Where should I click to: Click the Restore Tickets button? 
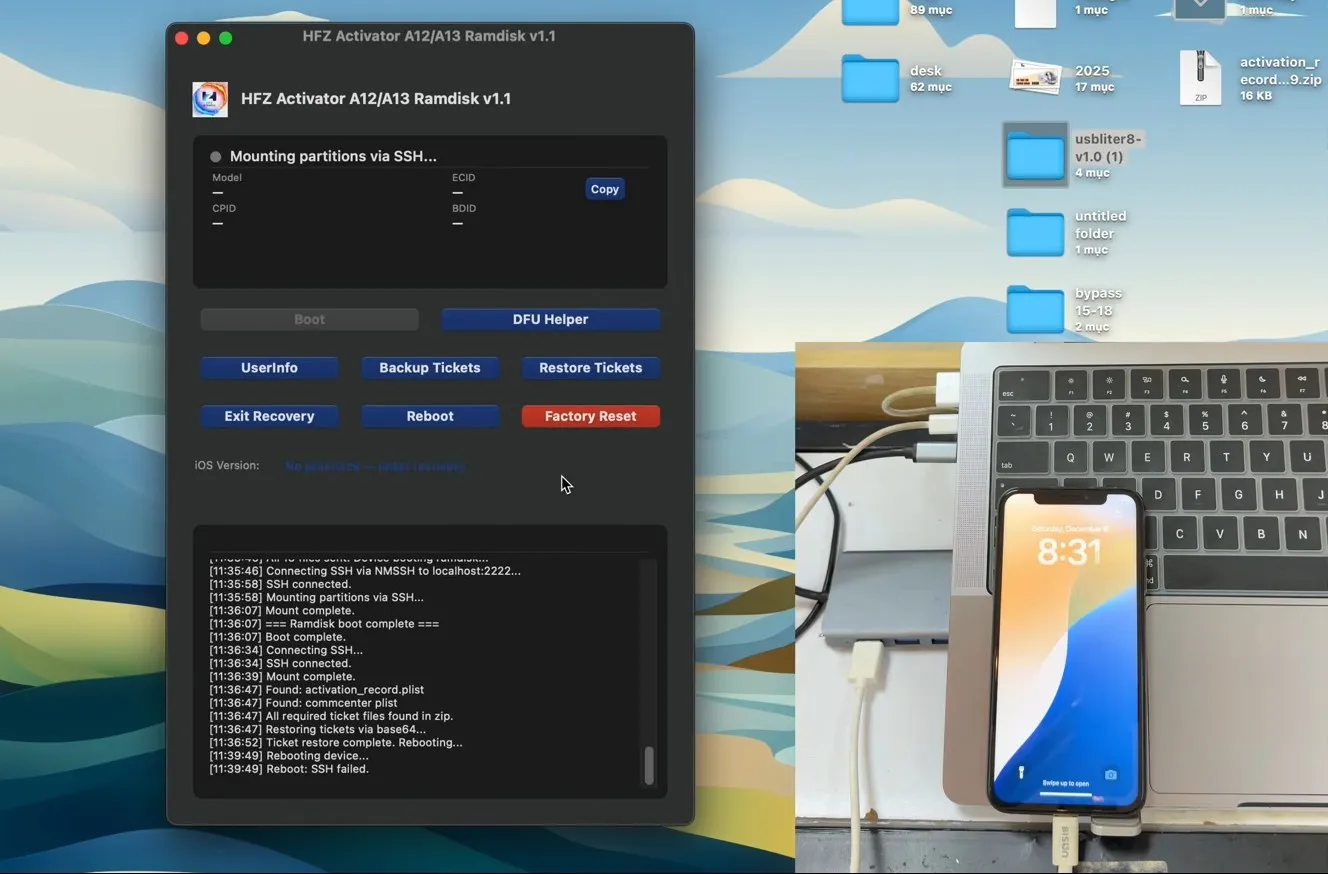591,368
